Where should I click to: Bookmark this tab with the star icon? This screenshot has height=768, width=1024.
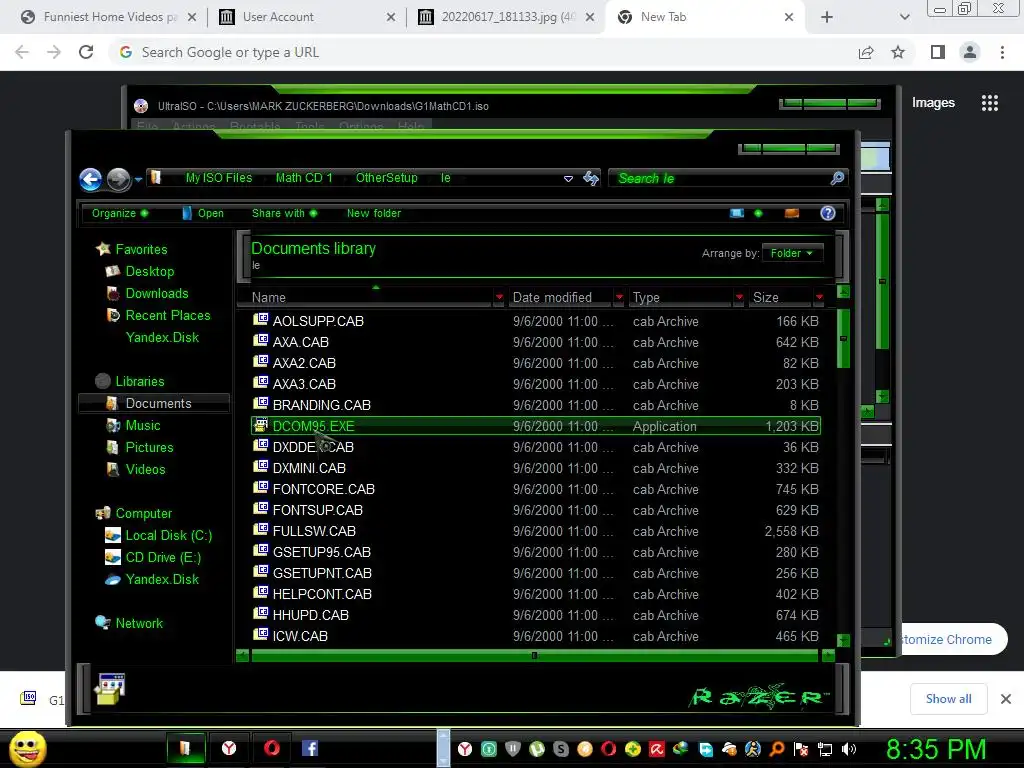tap(898, 52)
